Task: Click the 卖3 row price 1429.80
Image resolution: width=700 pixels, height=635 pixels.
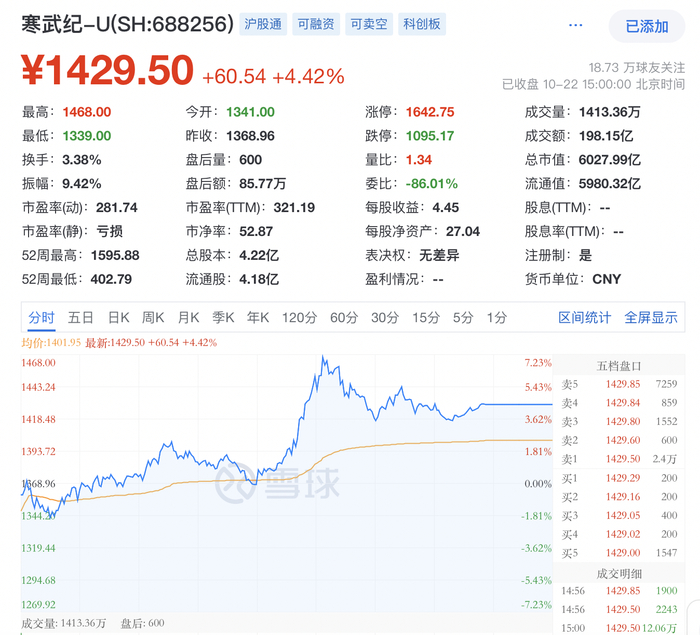Action: pyautogui.click(x=623, y=422)
